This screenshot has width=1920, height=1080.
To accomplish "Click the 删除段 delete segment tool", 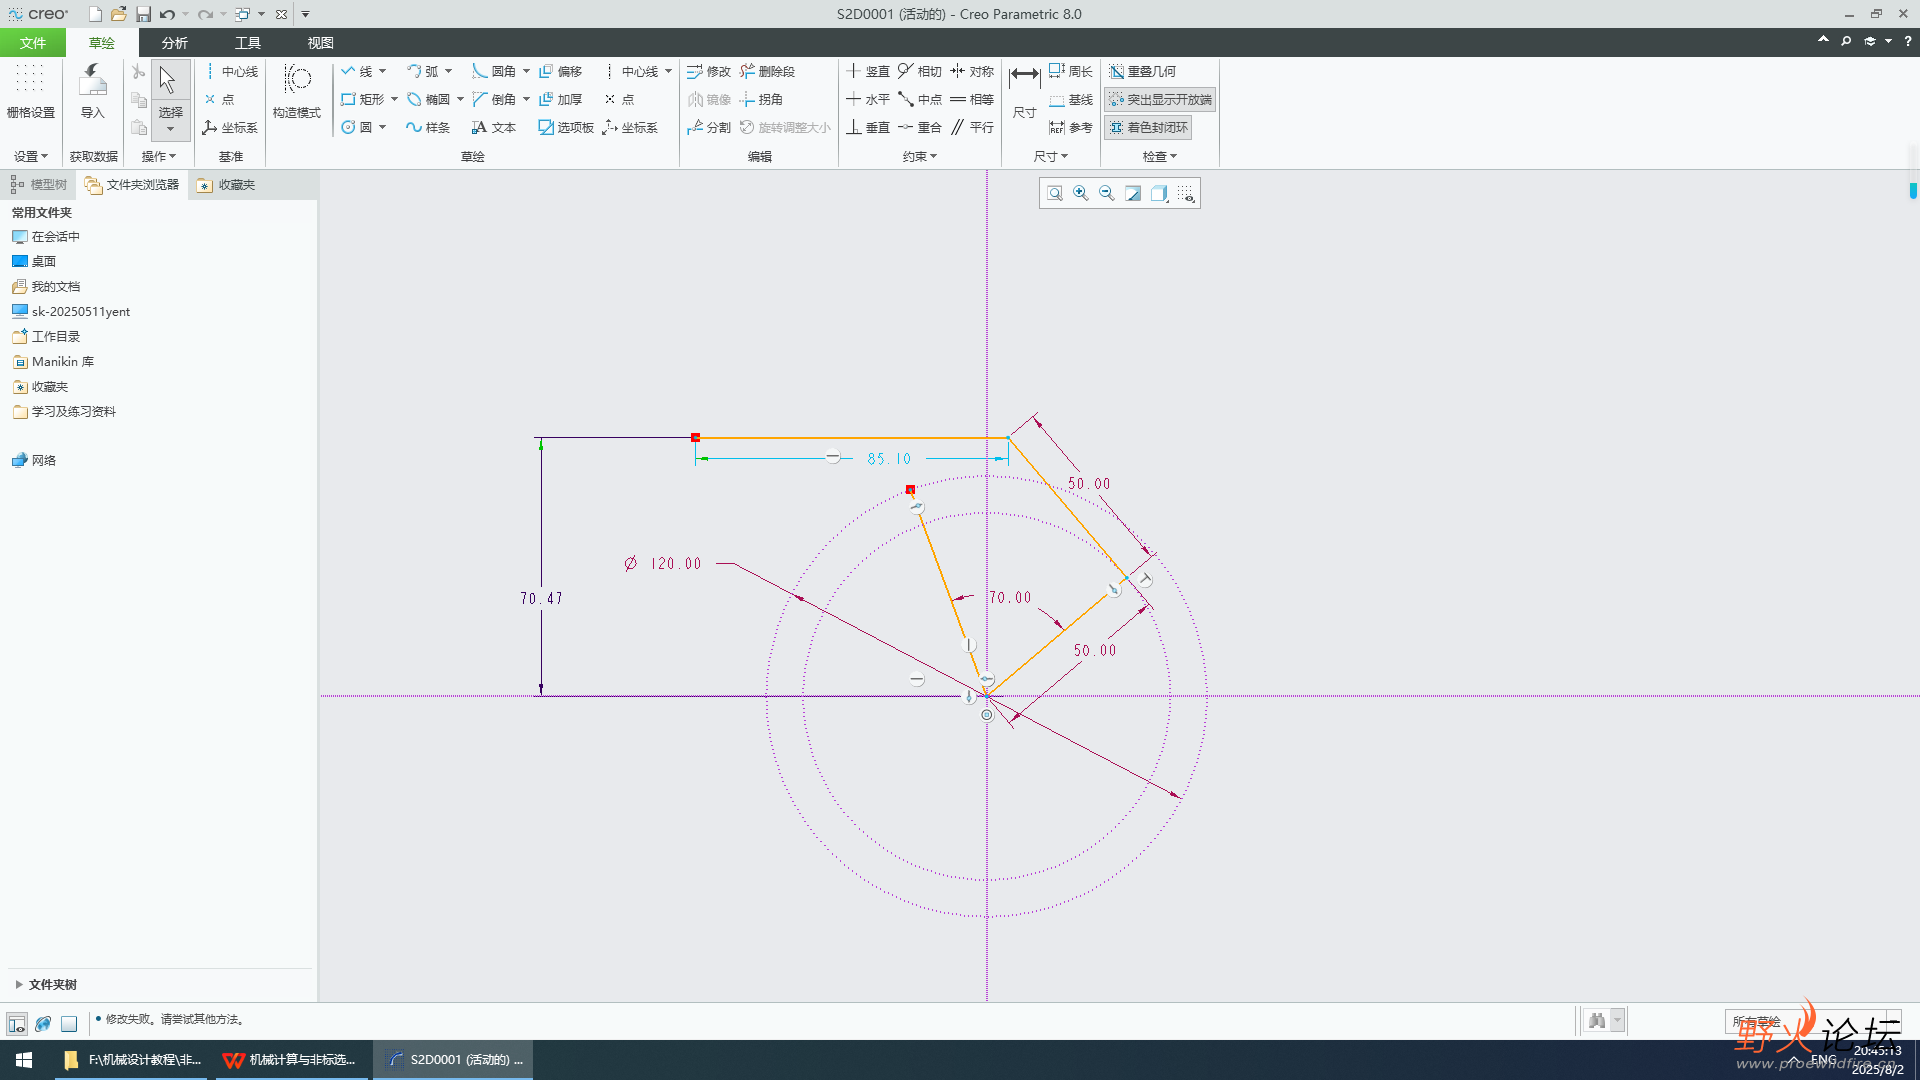I will click(767, 71).
